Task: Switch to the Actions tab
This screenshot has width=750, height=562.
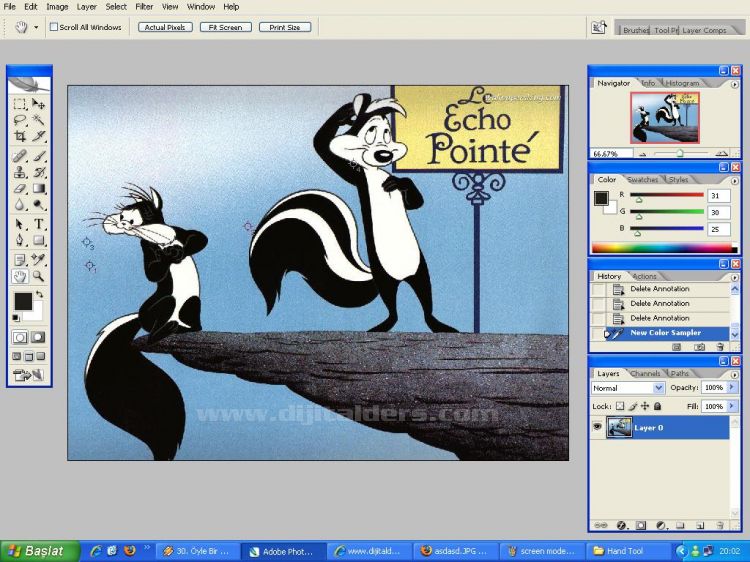Action: coord(644,276)
